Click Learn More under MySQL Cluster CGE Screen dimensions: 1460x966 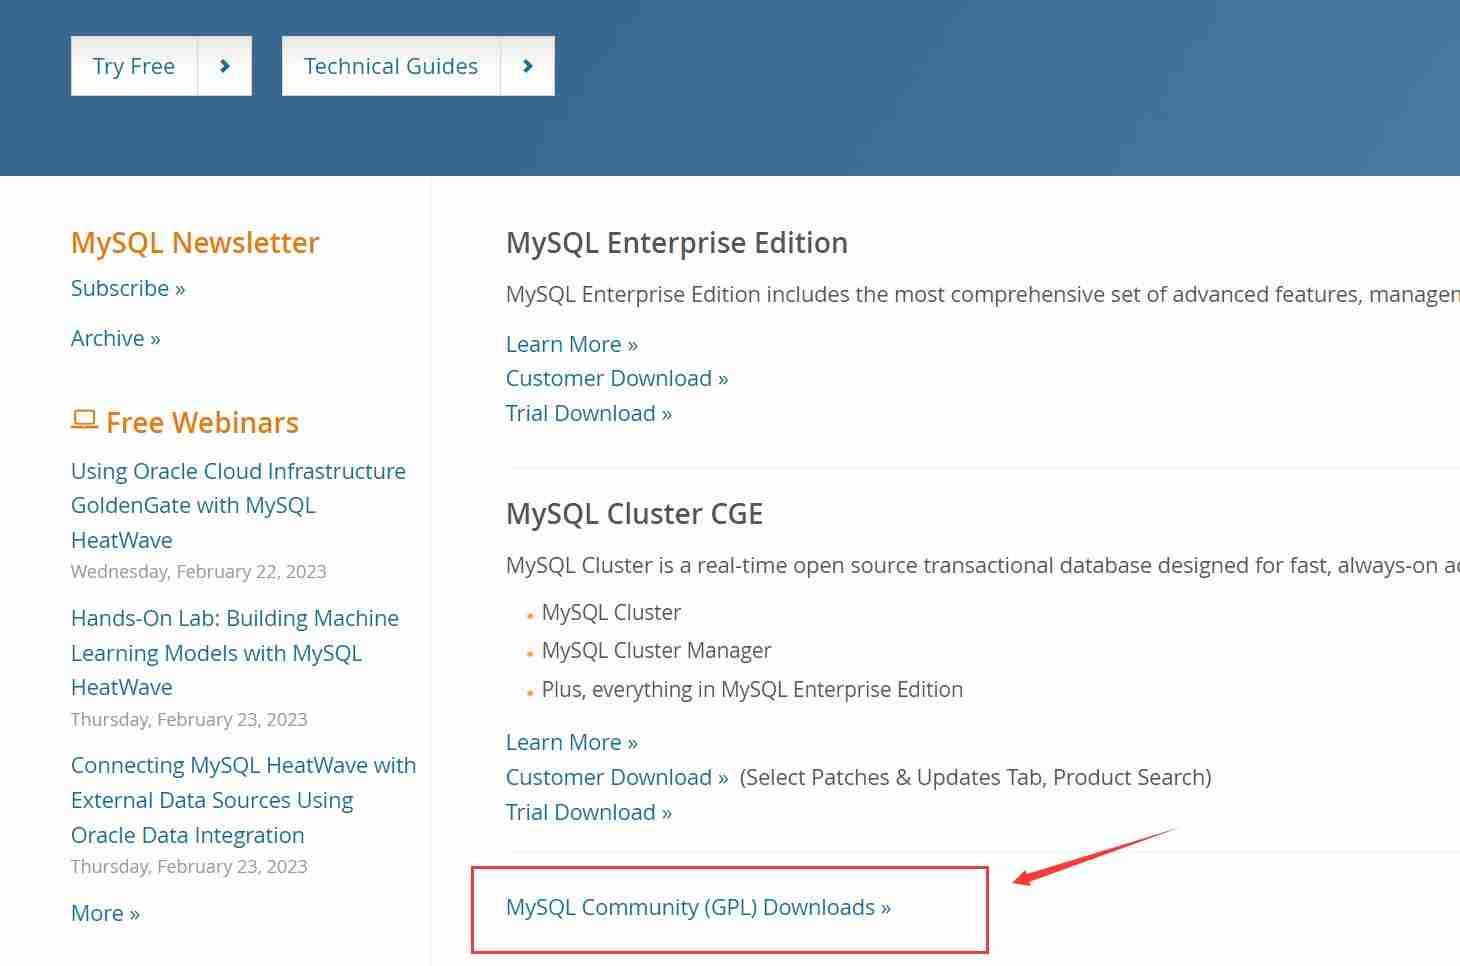pos(565,742)
